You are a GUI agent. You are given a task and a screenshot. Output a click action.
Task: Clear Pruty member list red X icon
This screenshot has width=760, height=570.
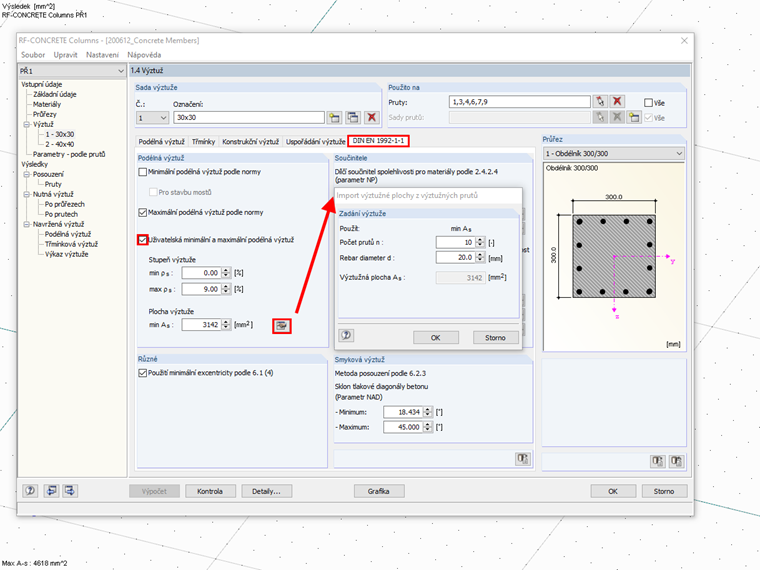[617, 101]
